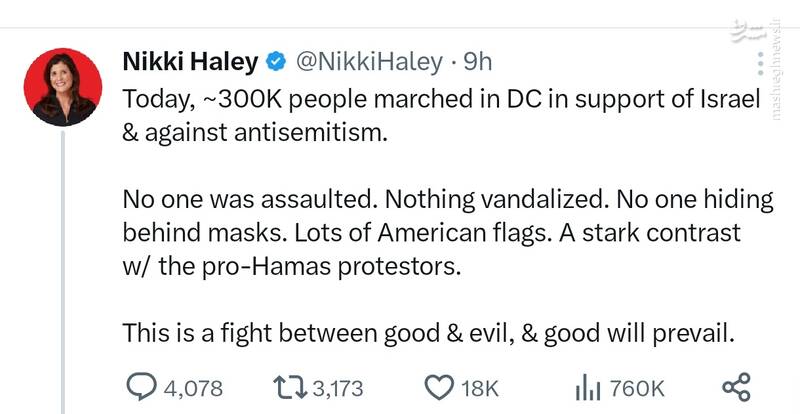The image size is (800, 414).
Task: Click the 9h timestamp of the tweet
Action: (477, 63)
